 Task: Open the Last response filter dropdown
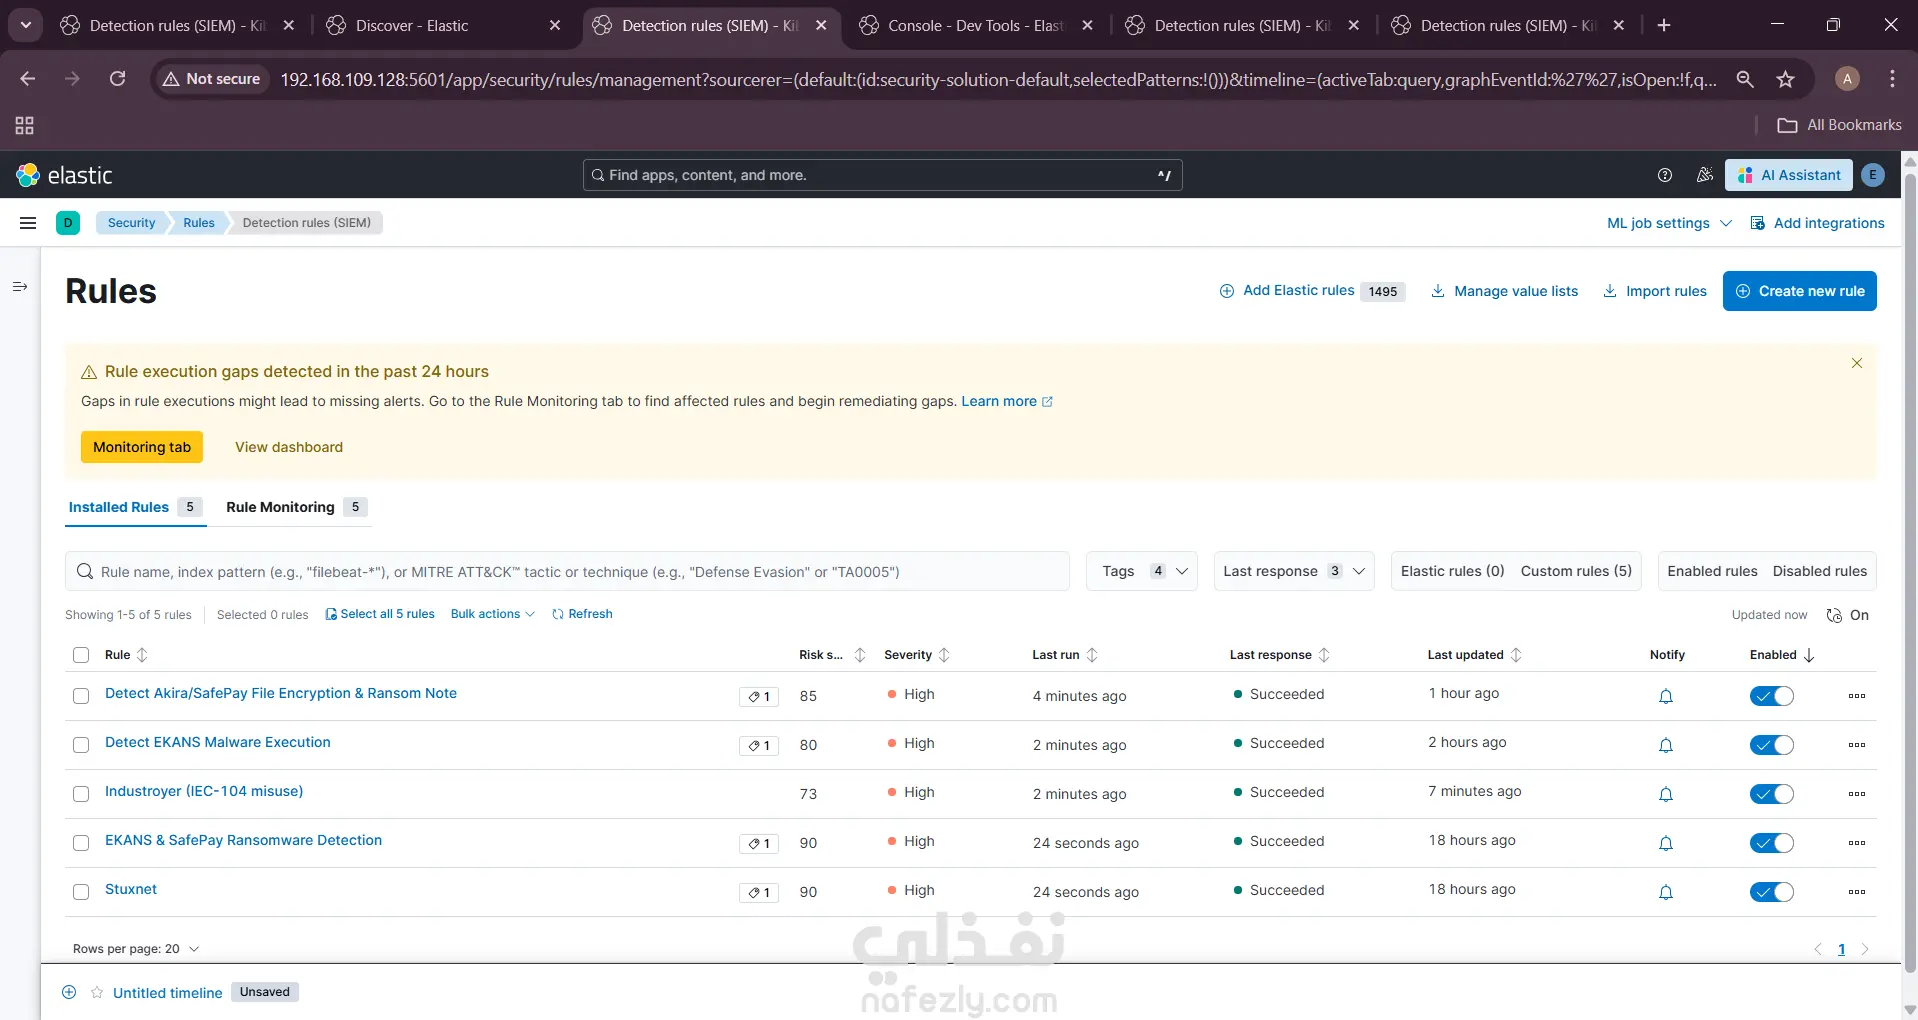point(1294,571)
